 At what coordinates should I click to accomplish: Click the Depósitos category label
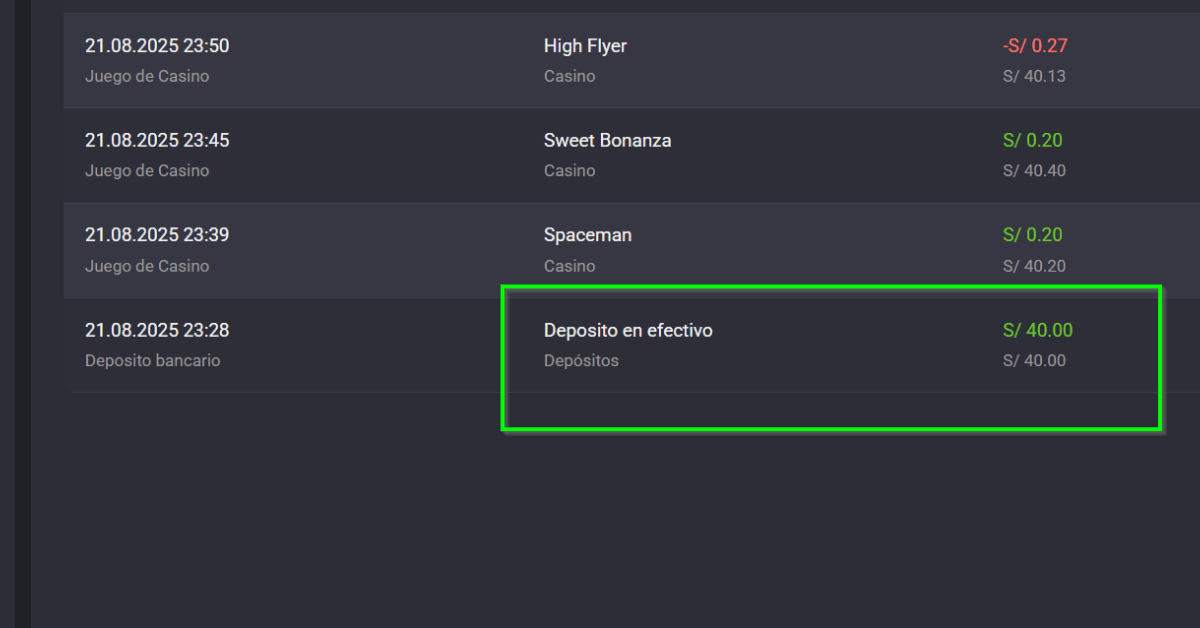(x=581, y=360)
